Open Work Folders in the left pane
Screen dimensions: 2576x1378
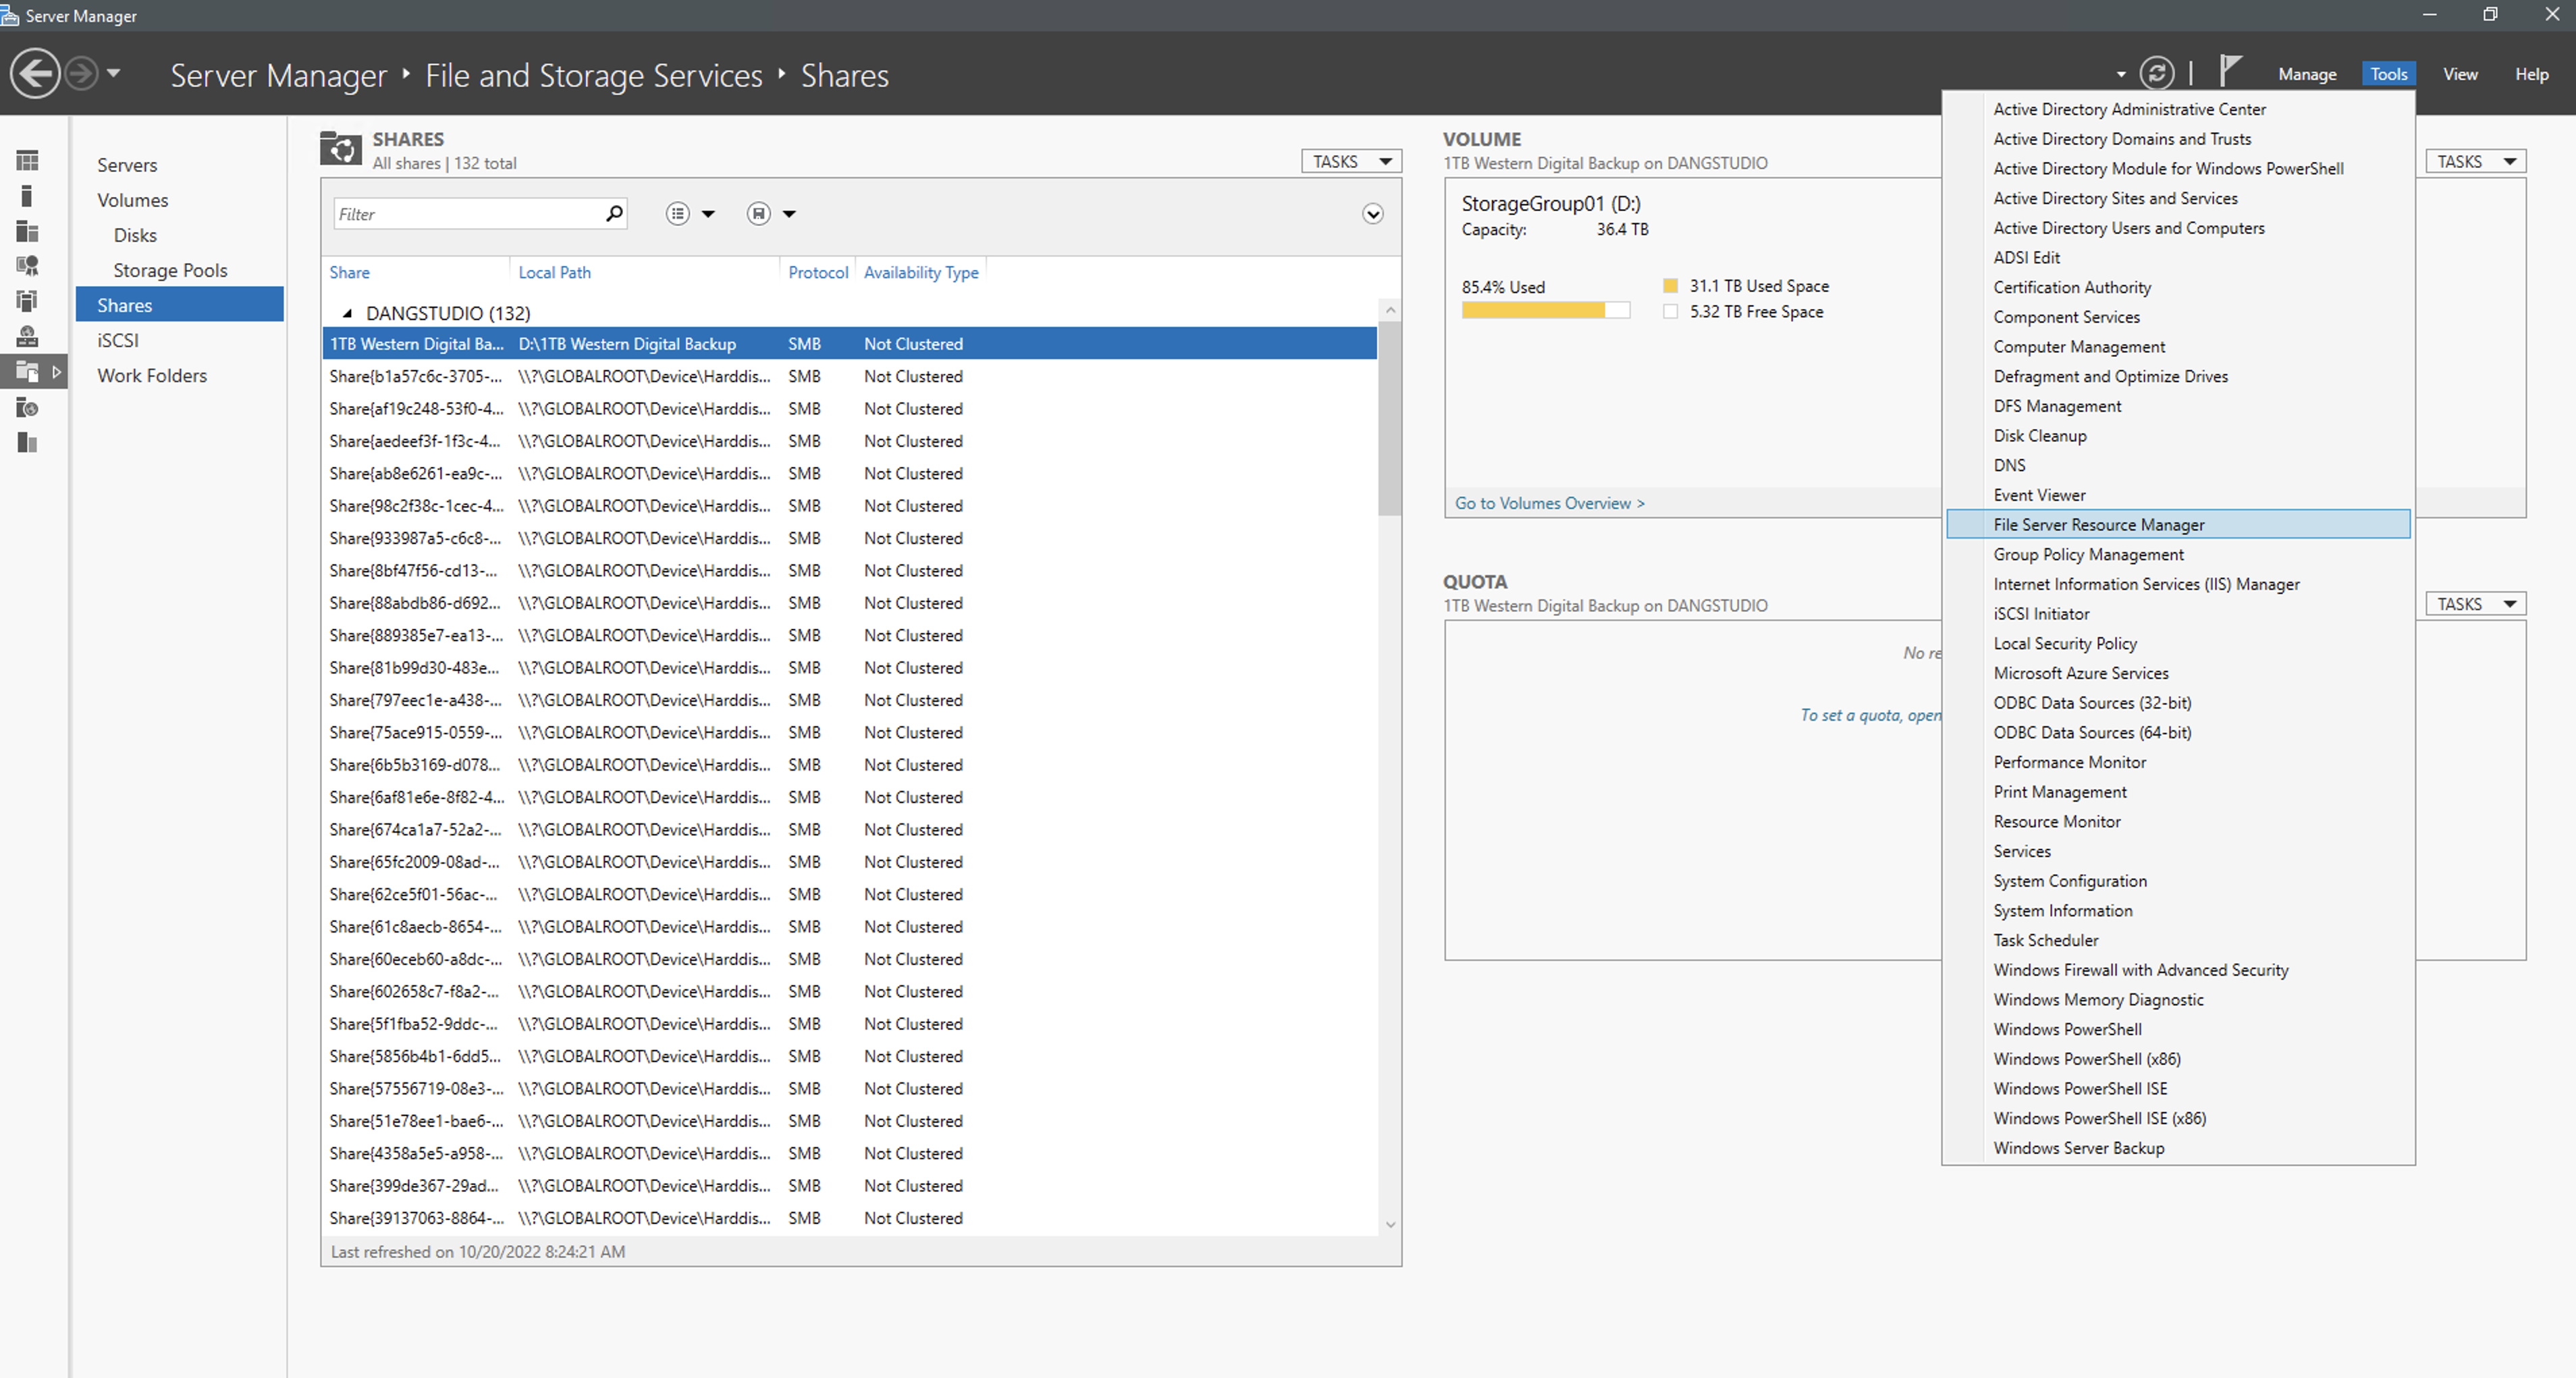tap(152, 375)
